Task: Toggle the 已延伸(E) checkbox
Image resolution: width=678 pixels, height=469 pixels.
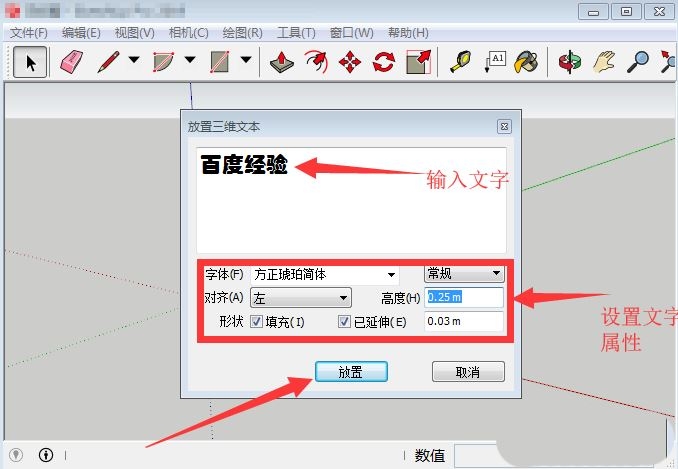Action: pyautogui.click(x=344, y=322)
